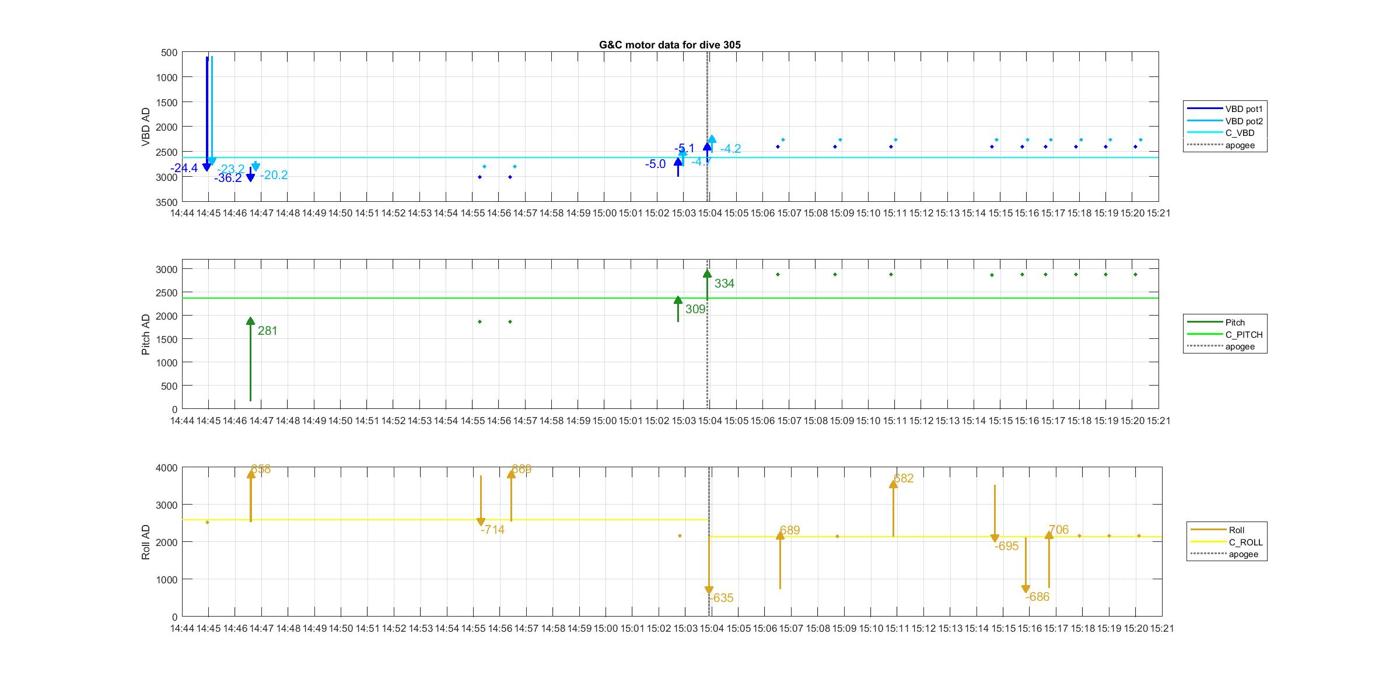1400x693 pixels.
Task: Click the "-20.2" data label in VBD plot
Action: (x=273, y=175)
